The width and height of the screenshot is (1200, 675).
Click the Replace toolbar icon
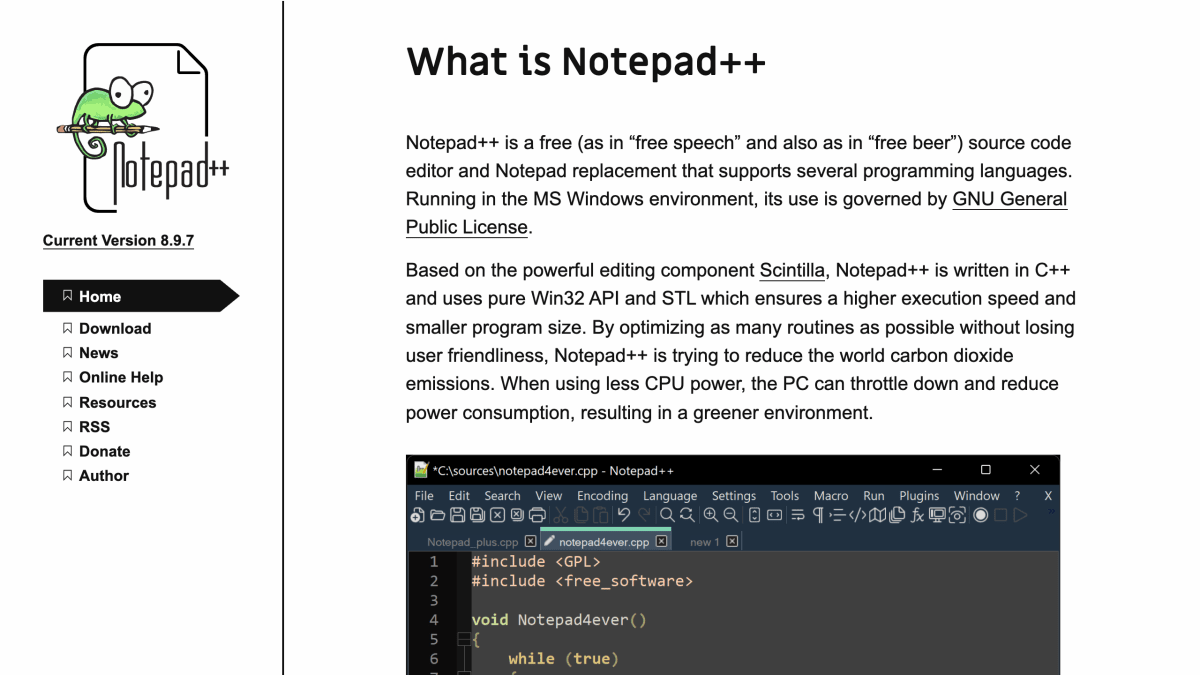[687, 515]
